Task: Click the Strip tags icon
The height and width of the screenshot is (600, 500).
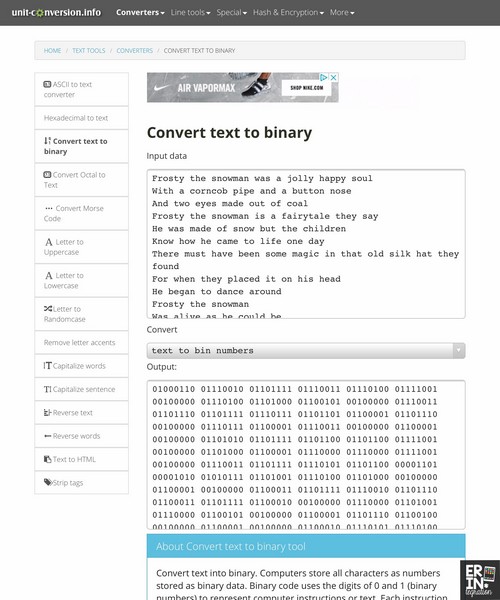Action: [47, 482]
